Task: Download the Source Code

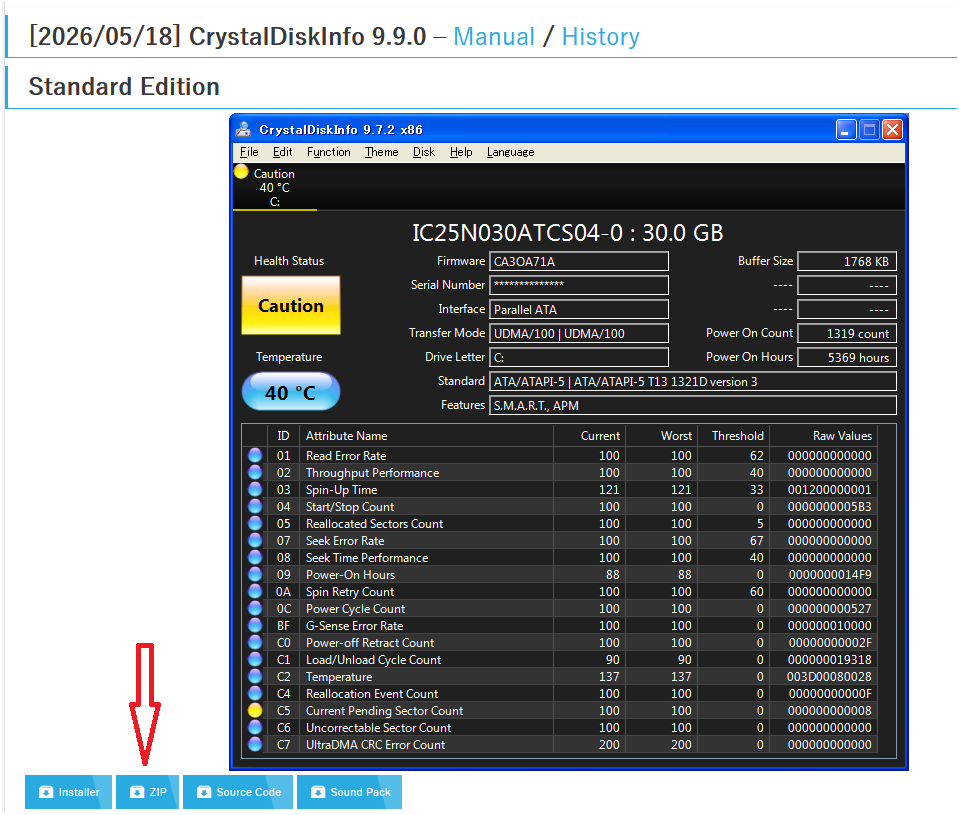Action: tap(238, 792)
